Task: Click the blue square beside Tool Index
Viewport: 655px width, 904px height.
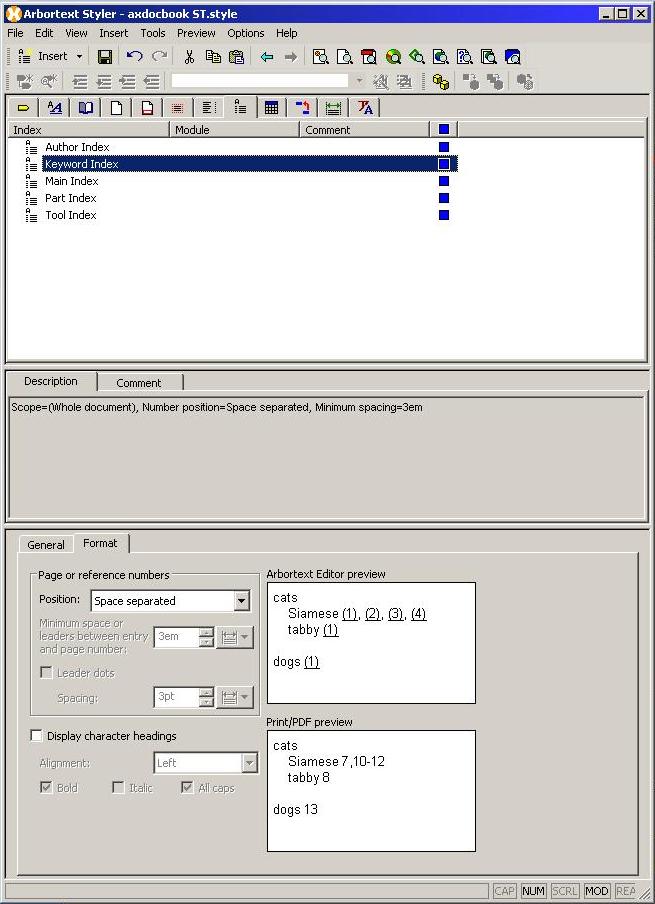Action: pos(443,215)
